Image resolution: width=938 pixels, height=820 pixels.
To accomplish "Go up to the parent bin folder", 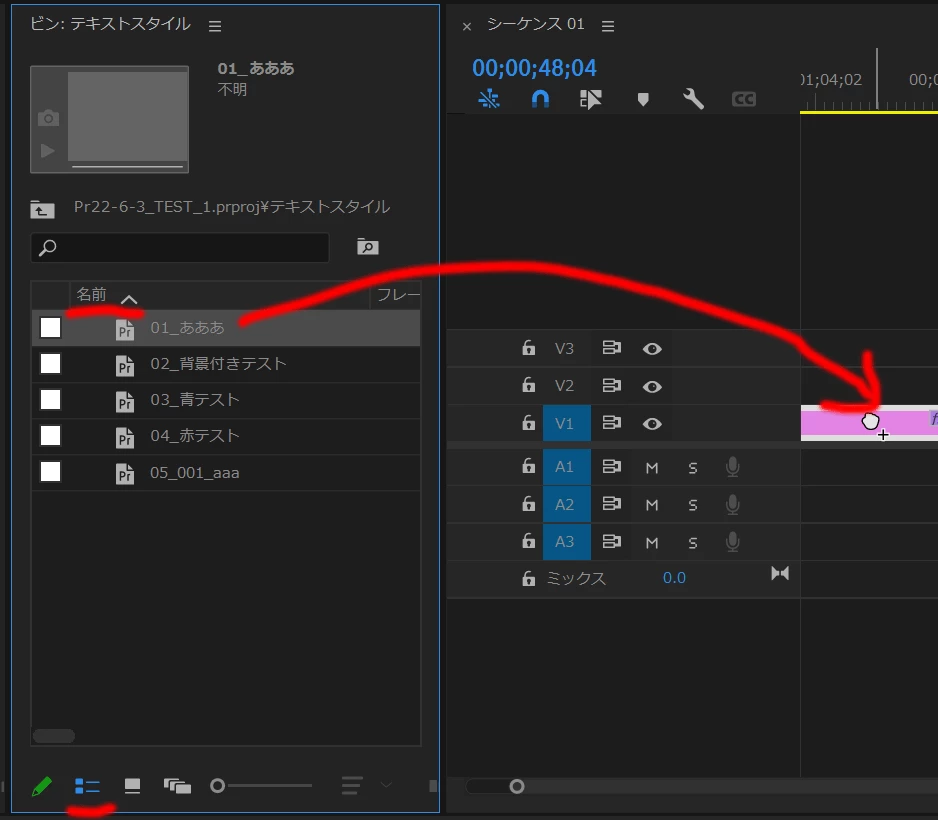I will [42, 209].
